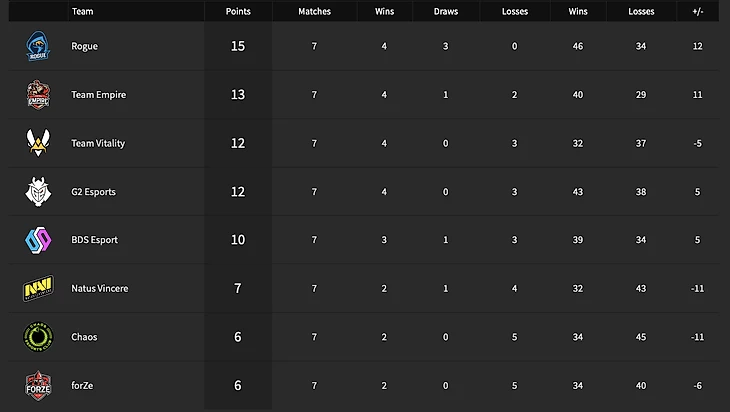
Task: Select Rogue's 15 points cell
Action: pos(238,46)
